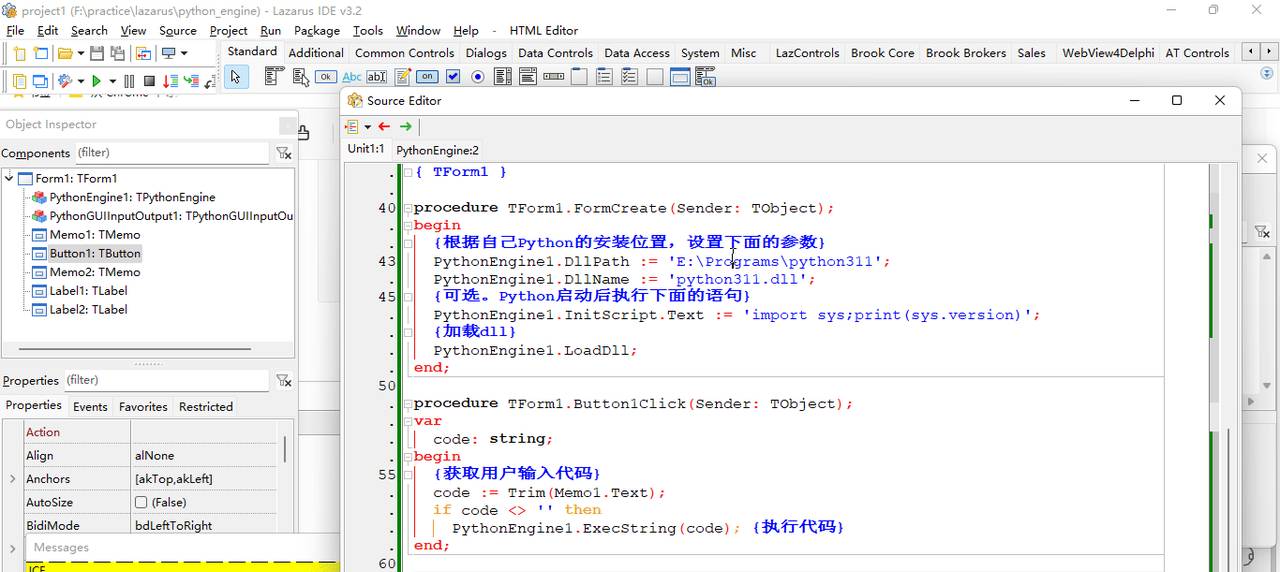
Task: Open the Project menu
Action: click(x=228, y=30)
